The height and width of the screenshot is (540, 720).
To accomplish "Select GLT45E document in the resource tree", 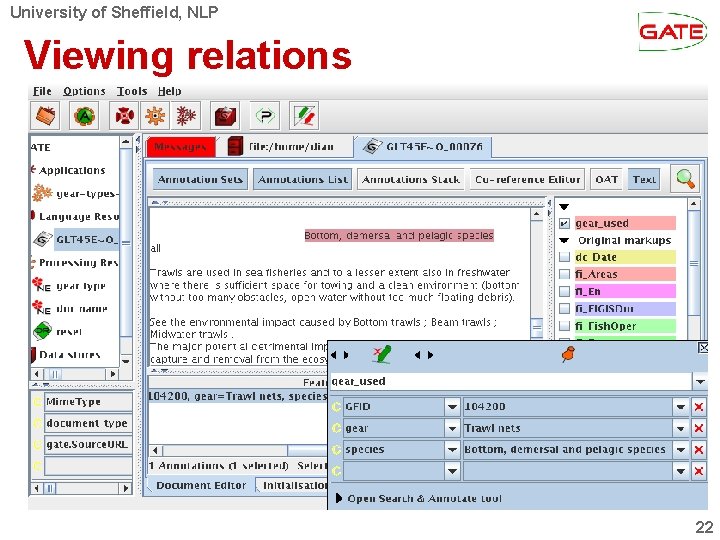I will coord(76,239).
